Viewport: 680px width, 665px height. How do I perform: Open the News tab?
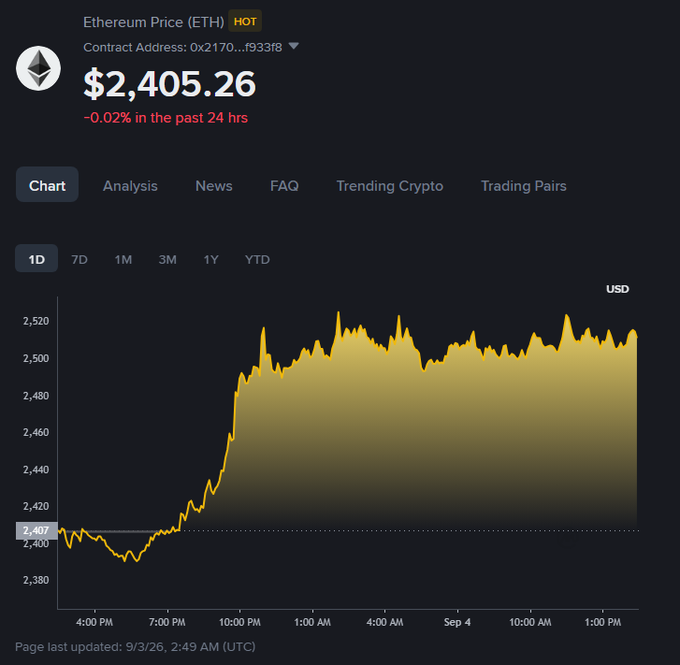coord(214,186)
